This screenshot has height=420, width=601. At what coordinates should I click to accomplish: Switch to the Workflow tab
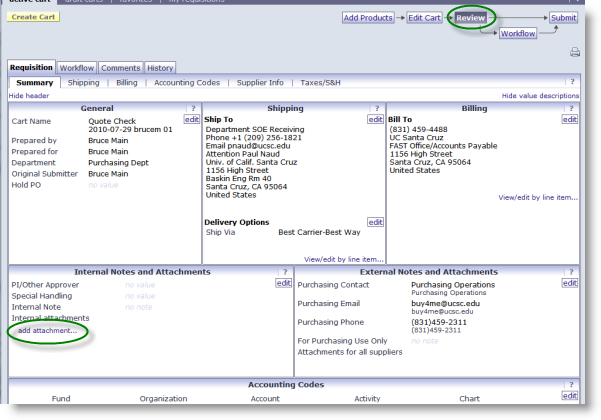[x=77, y=68]
